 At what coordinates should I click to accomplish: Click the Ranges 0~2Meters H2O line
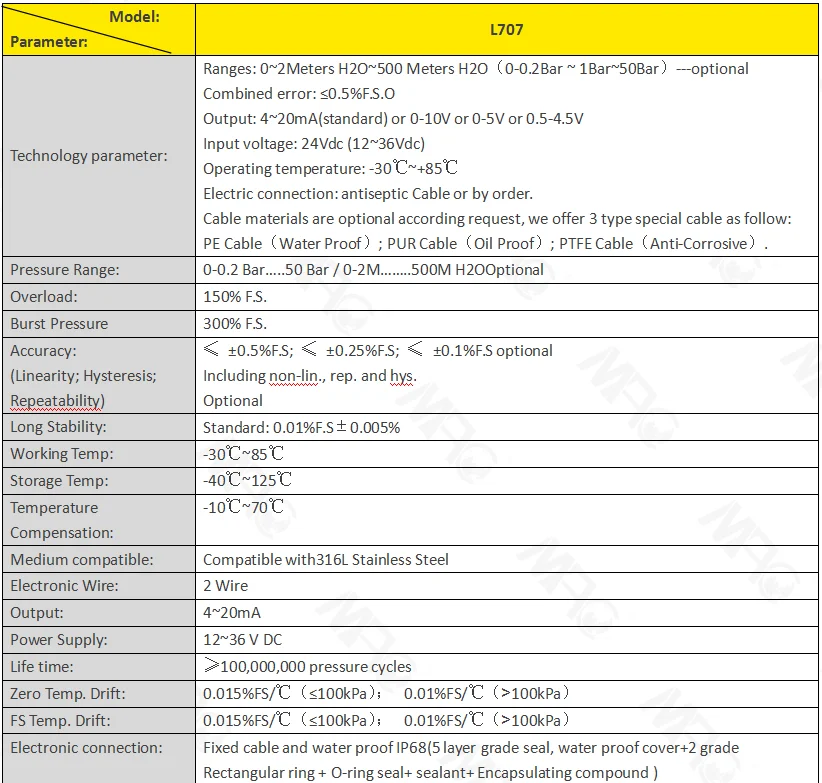pyautogui.click(x=475, y=69)
